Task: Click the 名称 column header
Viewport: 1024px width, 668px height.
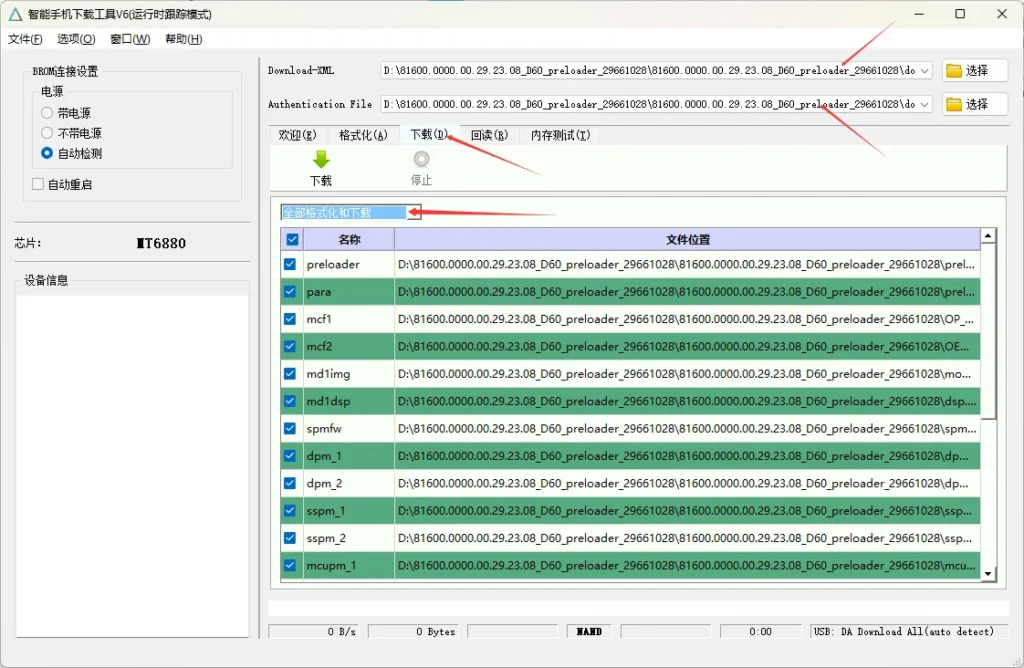Action: [349, 240]
